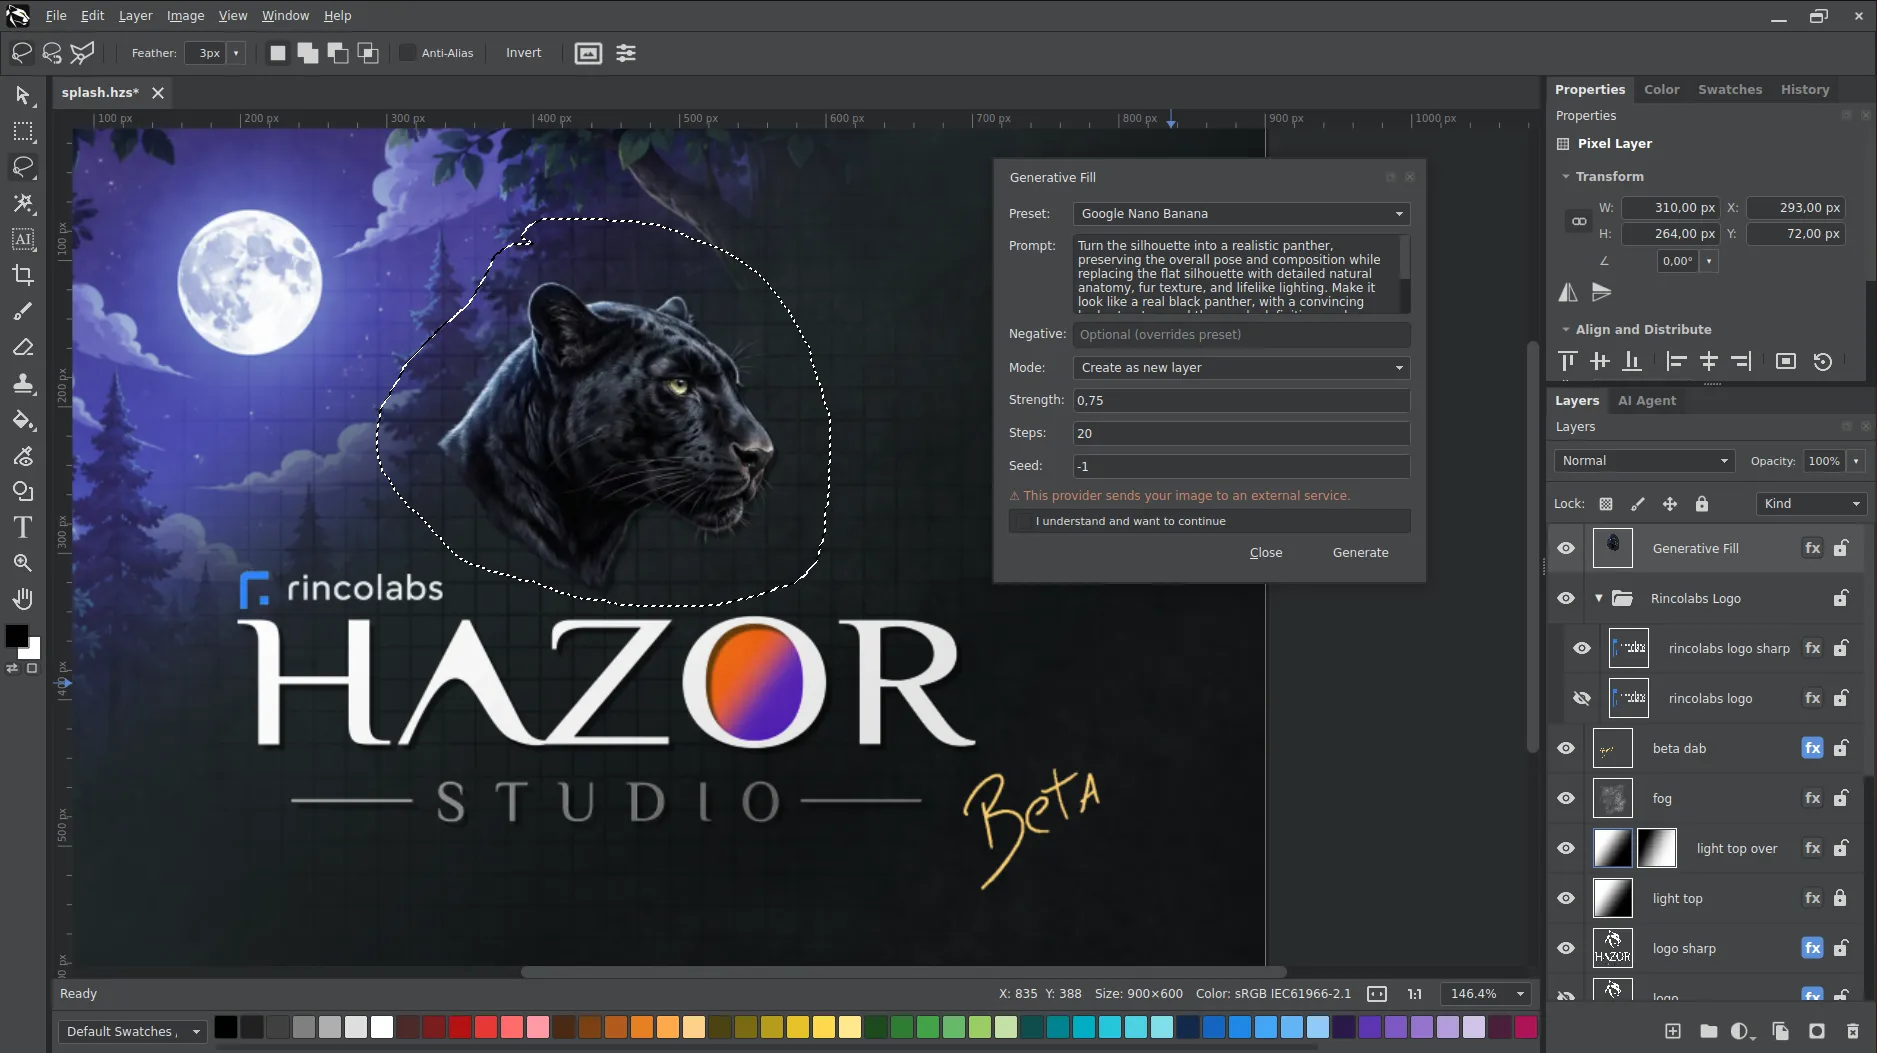This screenshot has height=1053, width=1877.
Task: Select the Crop tool
Action: [x=22, y=275]
